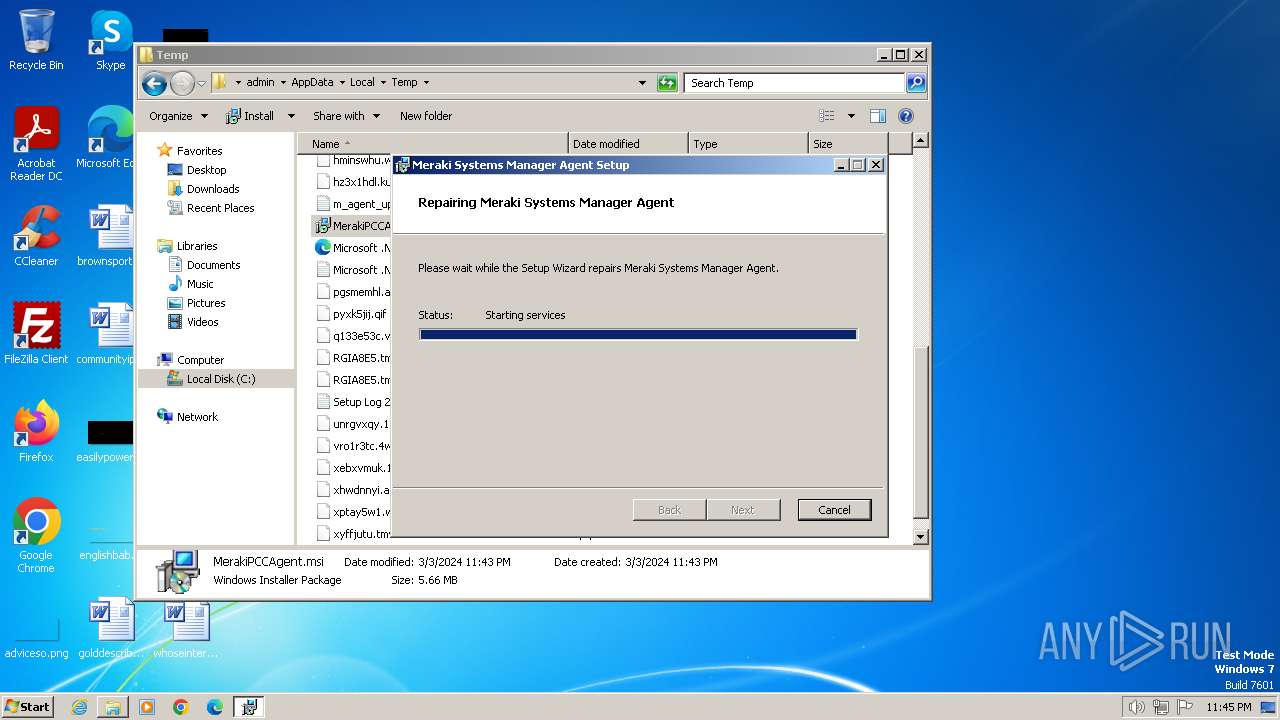Click the taskbar clock showing 11:45 PM
Screen dimensions: 1280x720
point(1229,707)
